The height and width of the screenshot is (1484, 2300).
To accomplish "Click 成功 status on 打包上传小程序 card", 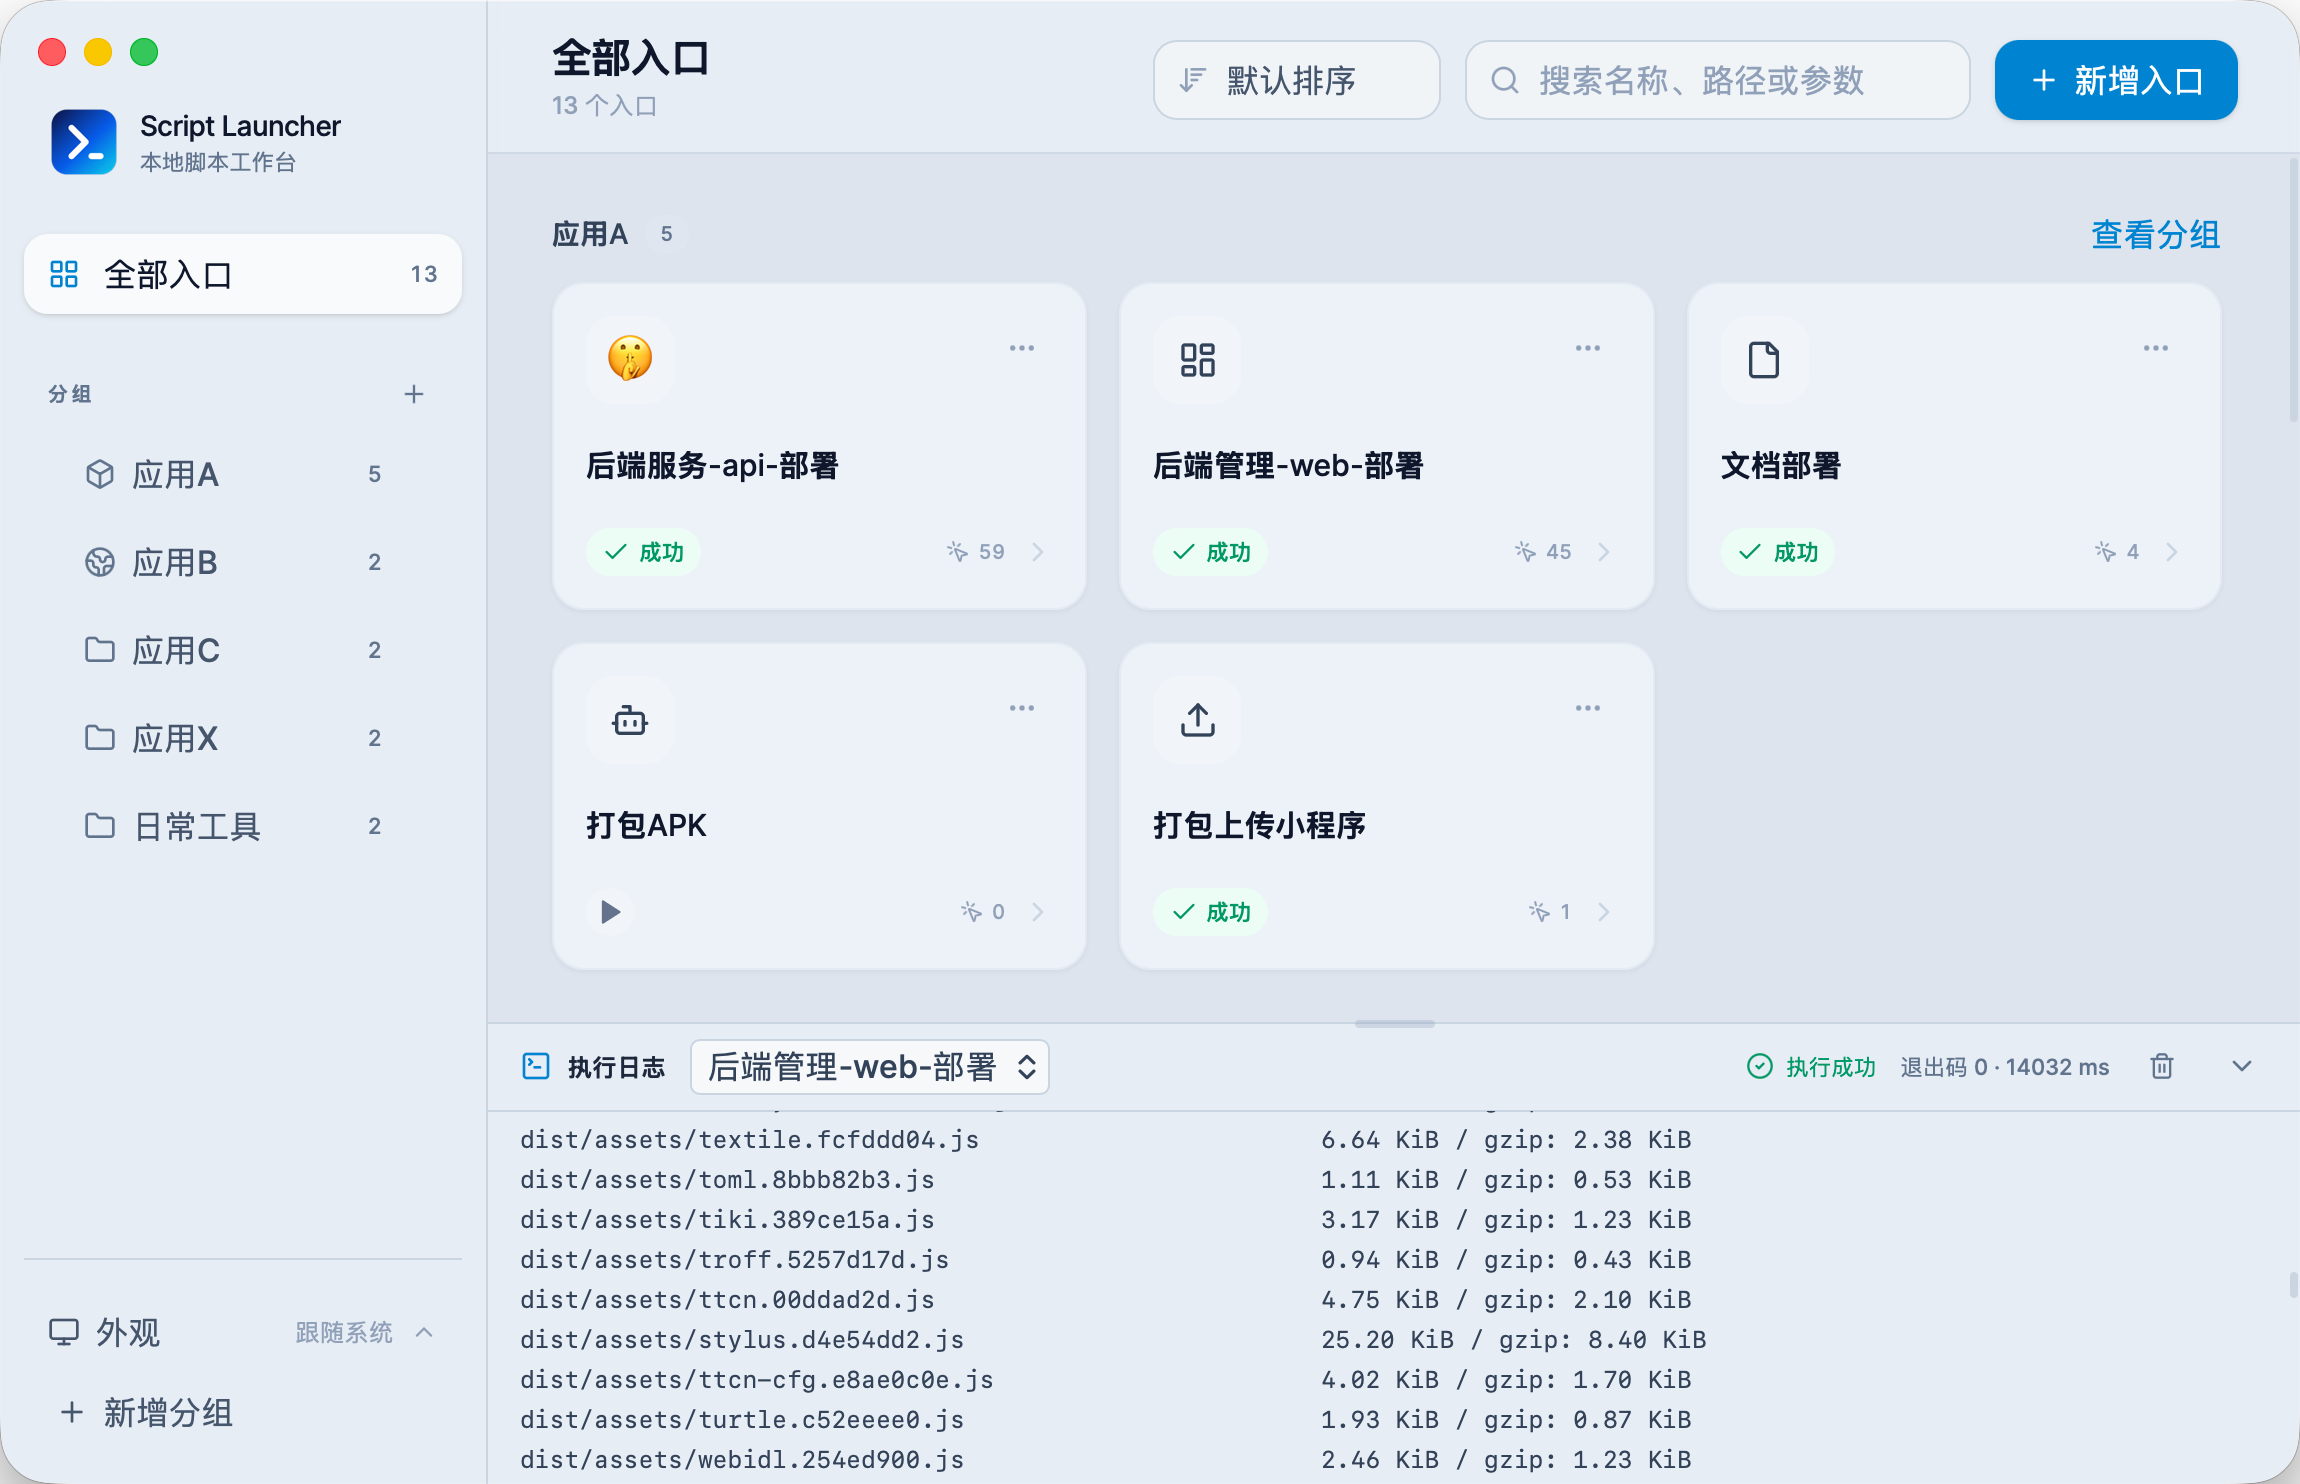I will pyautogui.click(x=1211, y=912).
